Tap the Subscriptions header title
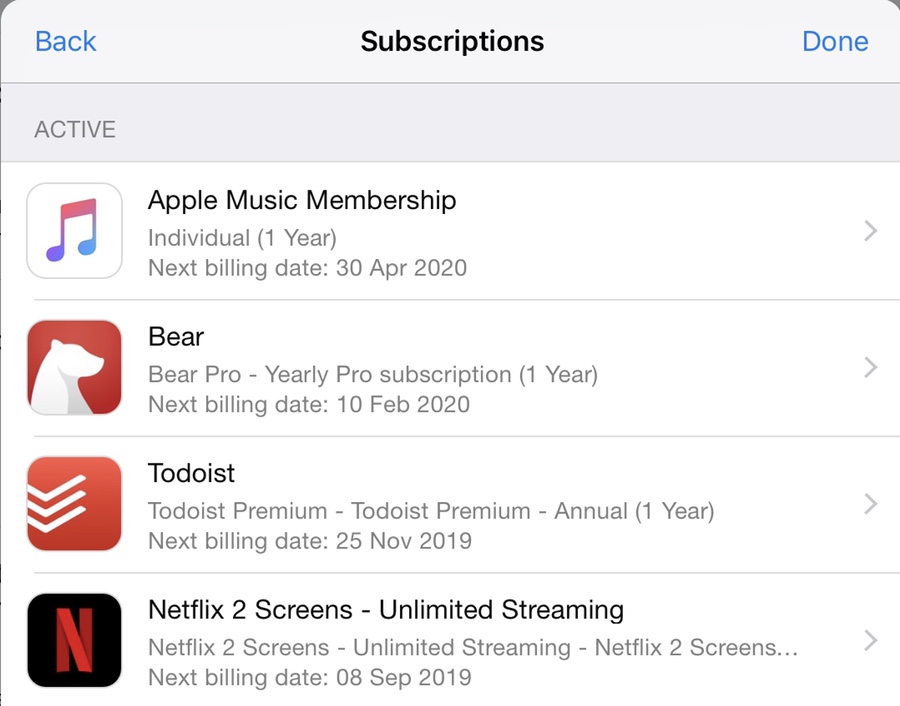The height and width of the screenshot is (706, 900). pyautogui.click(x=452, y=41)
